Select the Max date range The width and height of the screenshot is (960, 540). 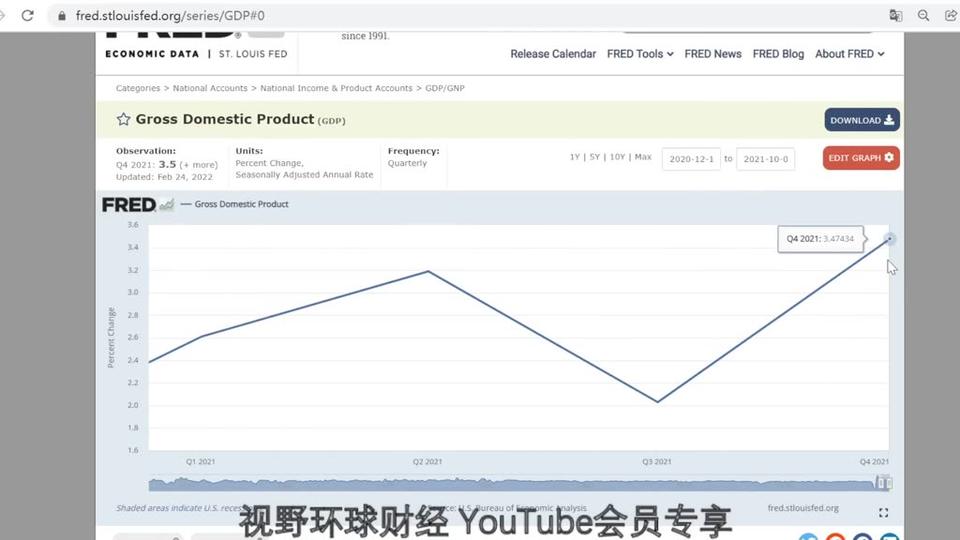tap(643, 157)
